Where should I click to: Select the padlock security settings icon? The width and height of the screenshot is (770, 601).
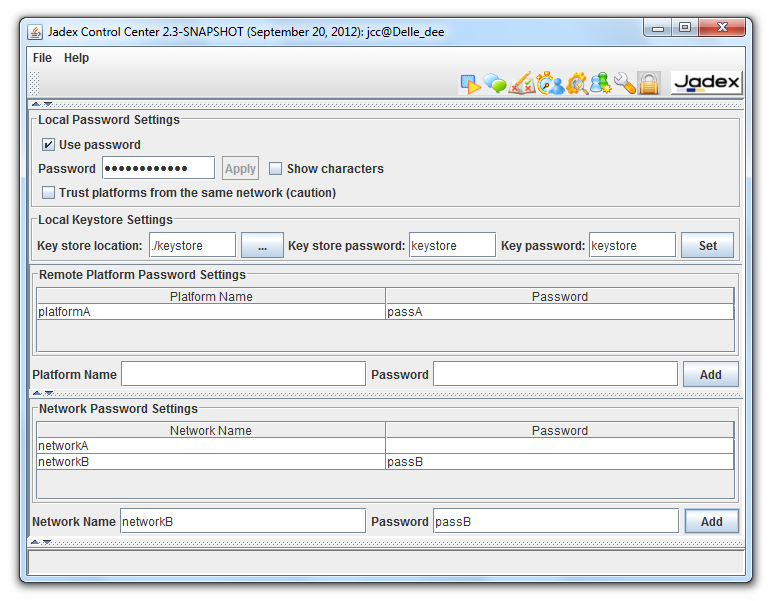649,84
